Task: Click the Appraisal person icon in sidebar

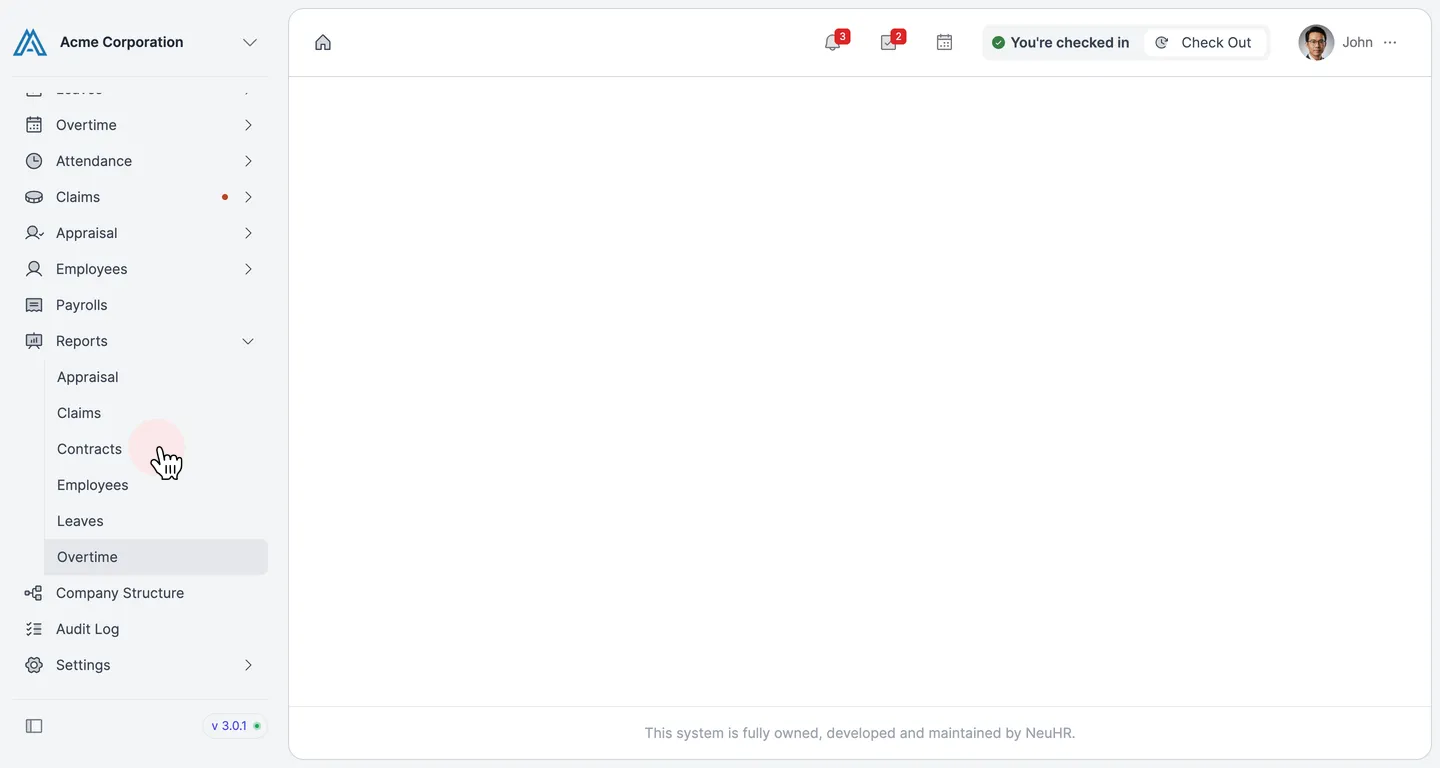Action: 34,233
